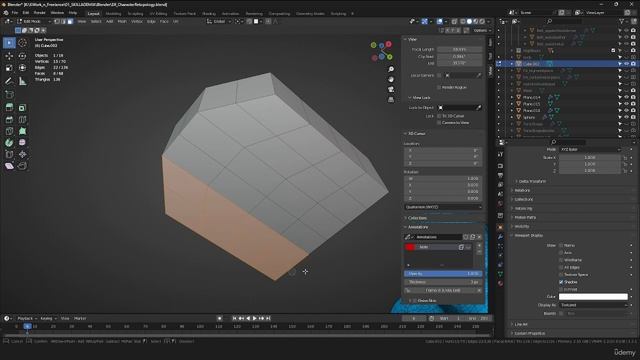Switch to the Layout workspace tab
Image resolution: width=640 pixels, height=360 pixels.
[x=93, y=13]
